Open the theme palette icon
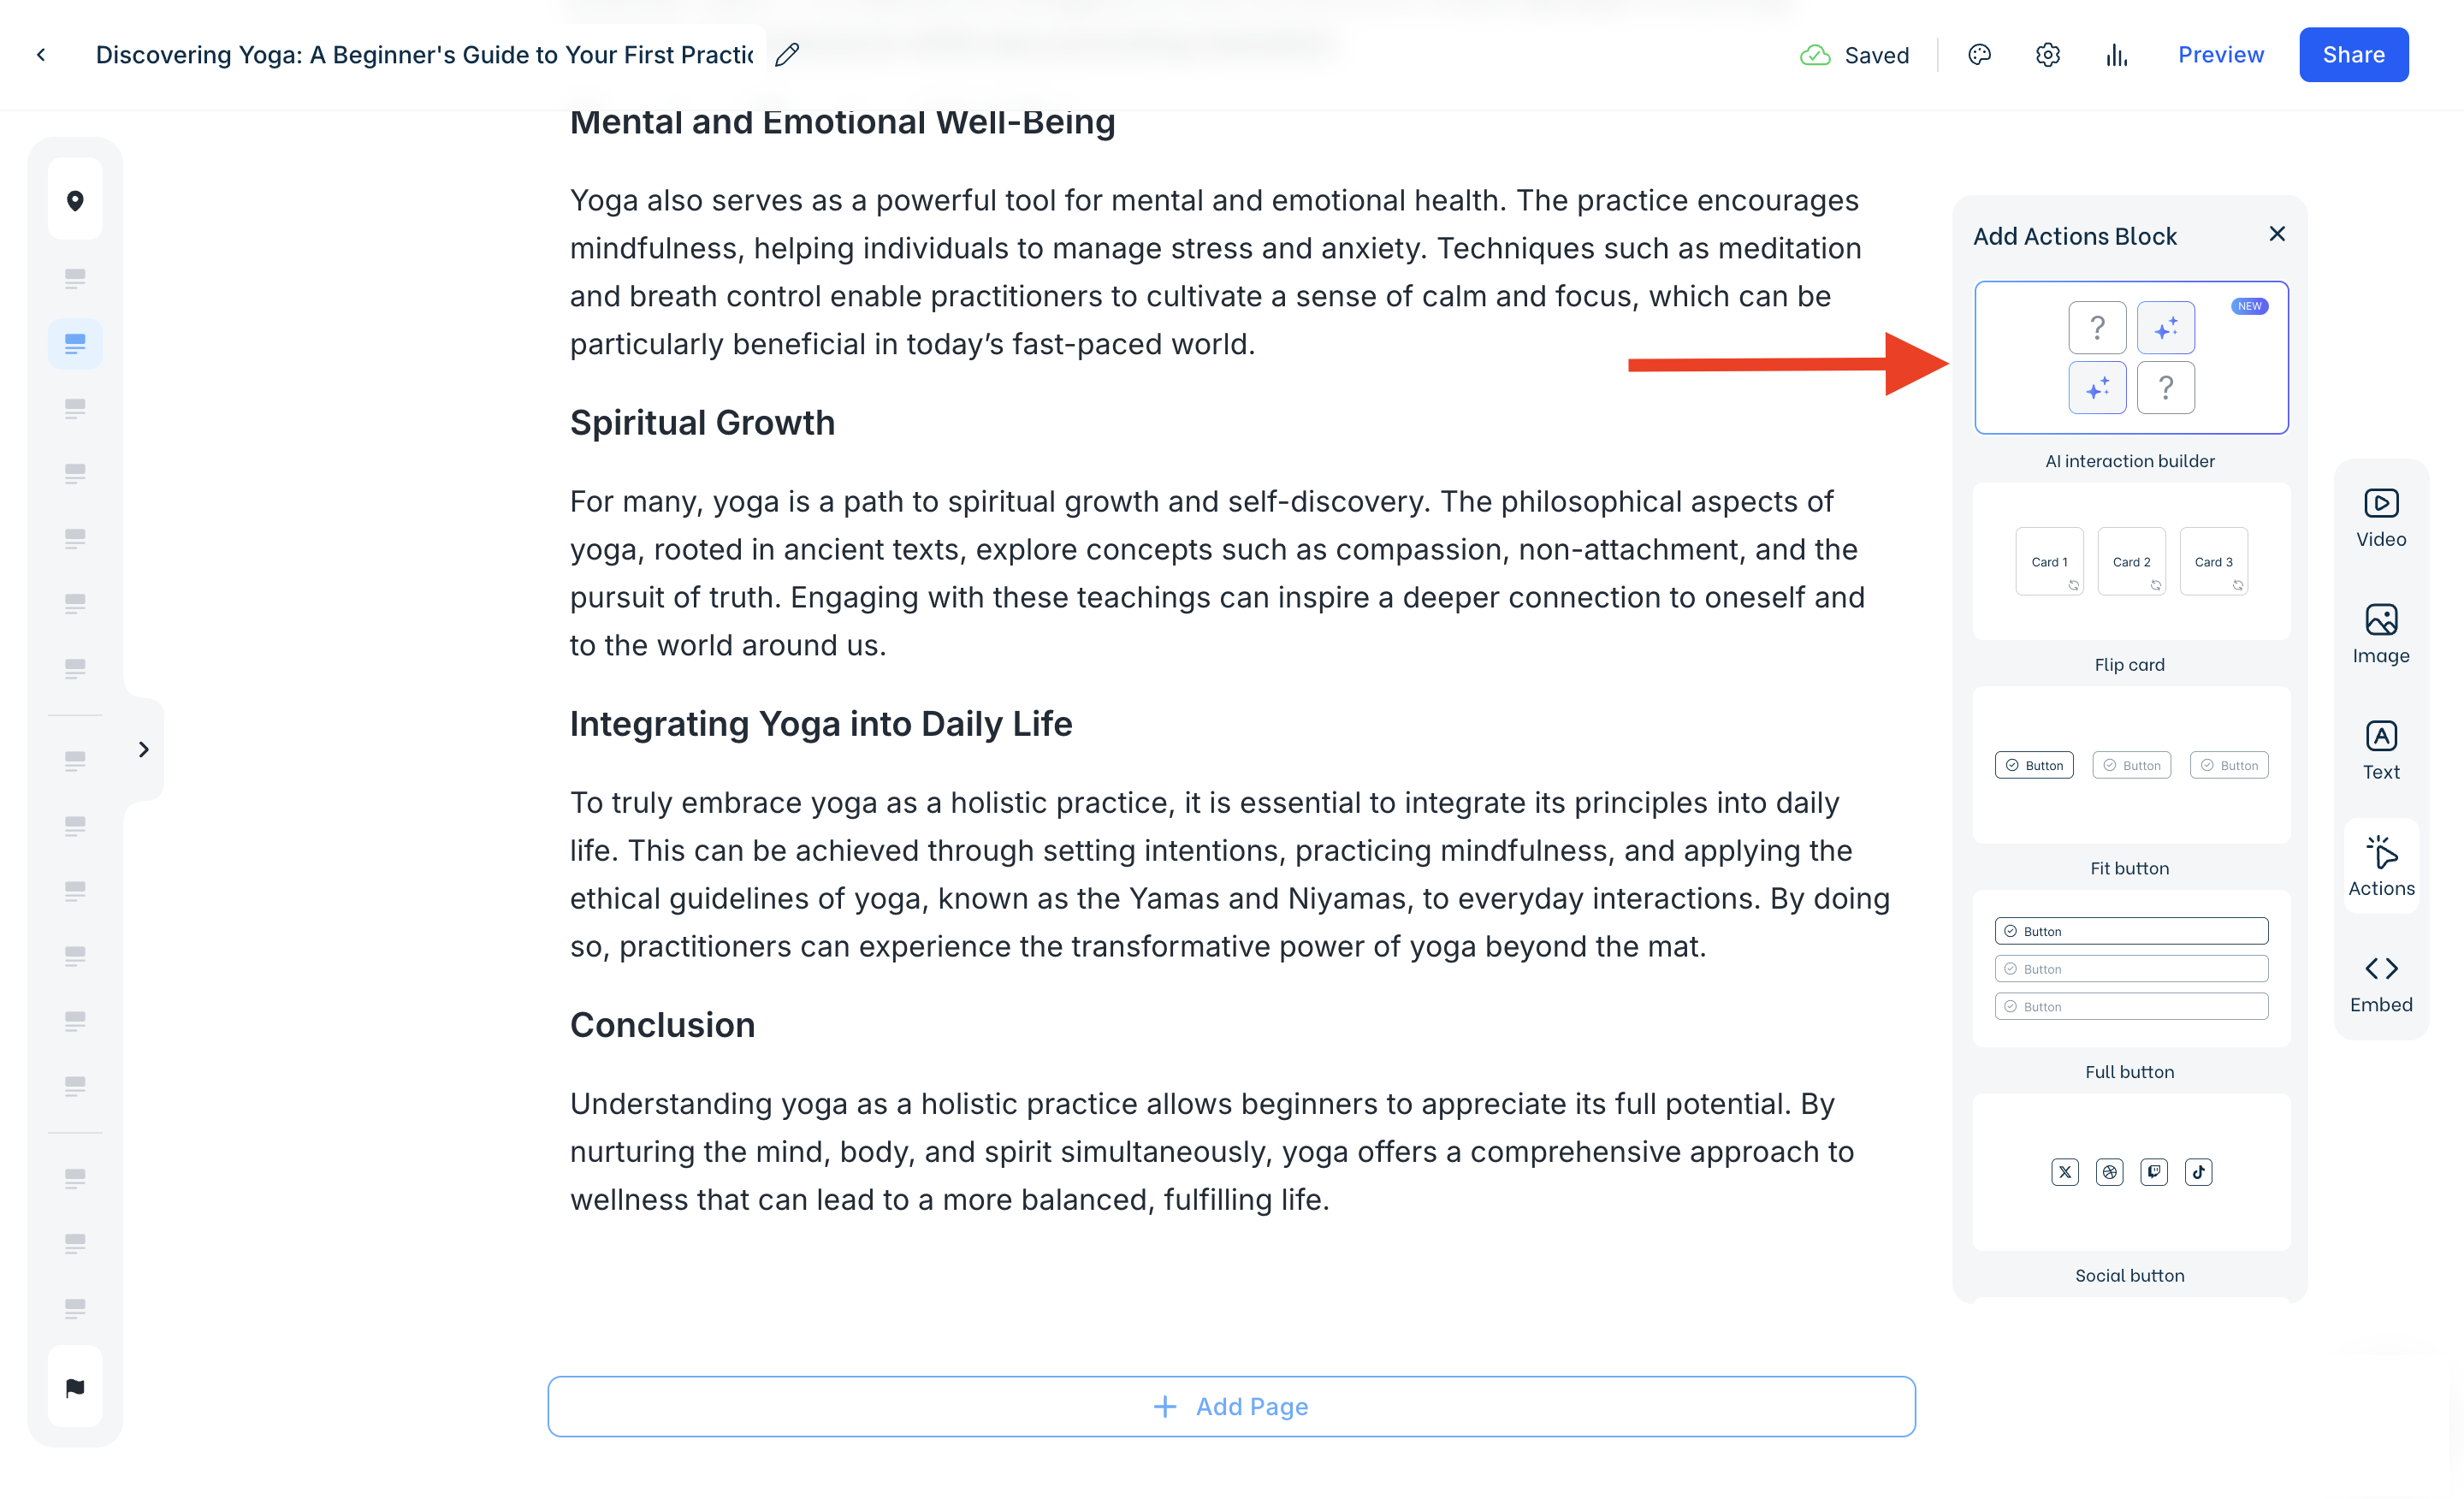 click(1979, 55)
